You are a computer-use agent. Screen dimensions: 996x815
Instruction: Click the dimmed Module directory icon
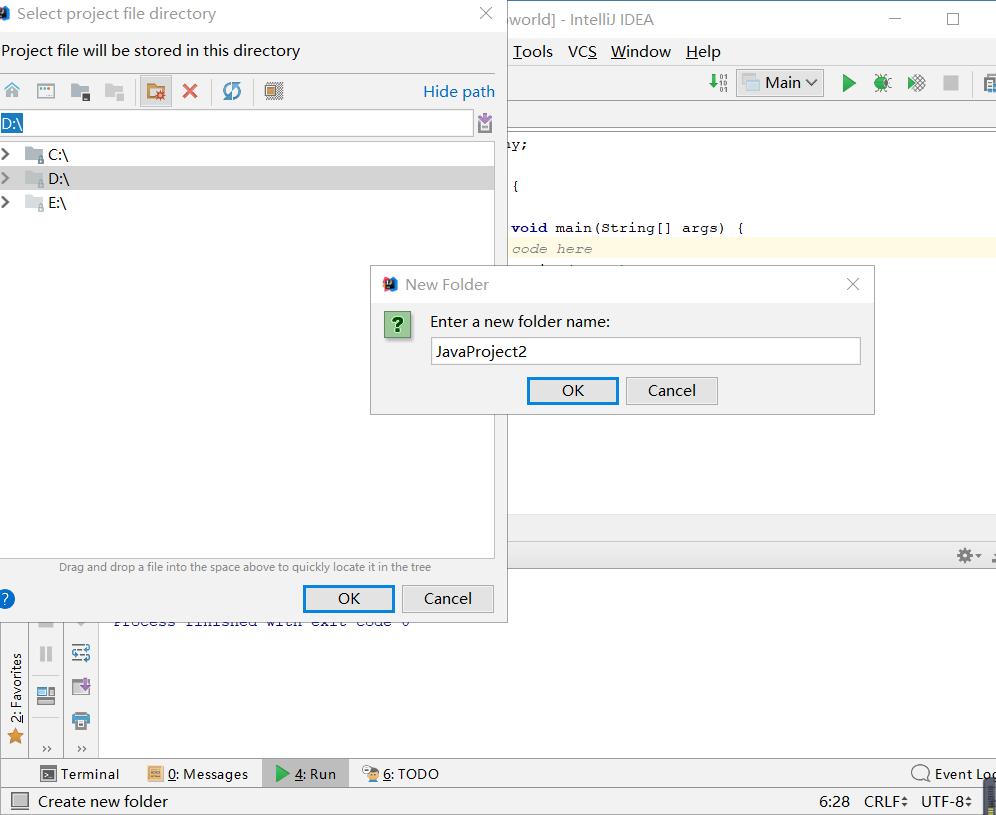coord(114,91)
